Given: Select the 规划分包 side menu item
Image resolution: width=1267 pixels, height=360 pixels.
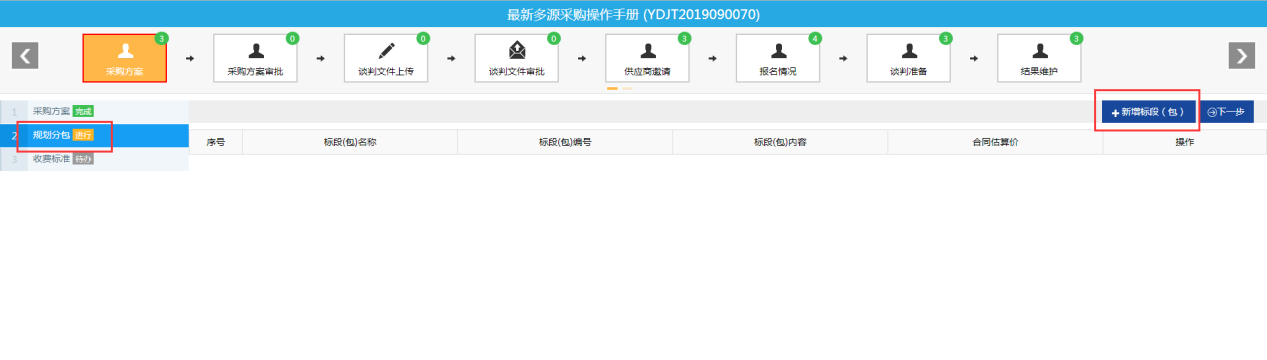Looking at the screenshot, I should [95, 135].
